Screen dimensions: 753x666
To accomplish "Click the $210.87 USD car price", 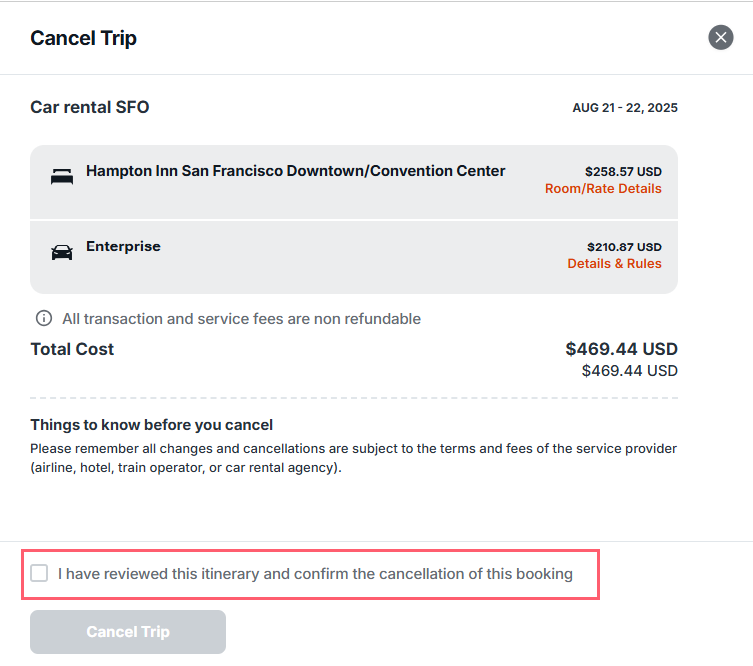I will pos(624,247).
